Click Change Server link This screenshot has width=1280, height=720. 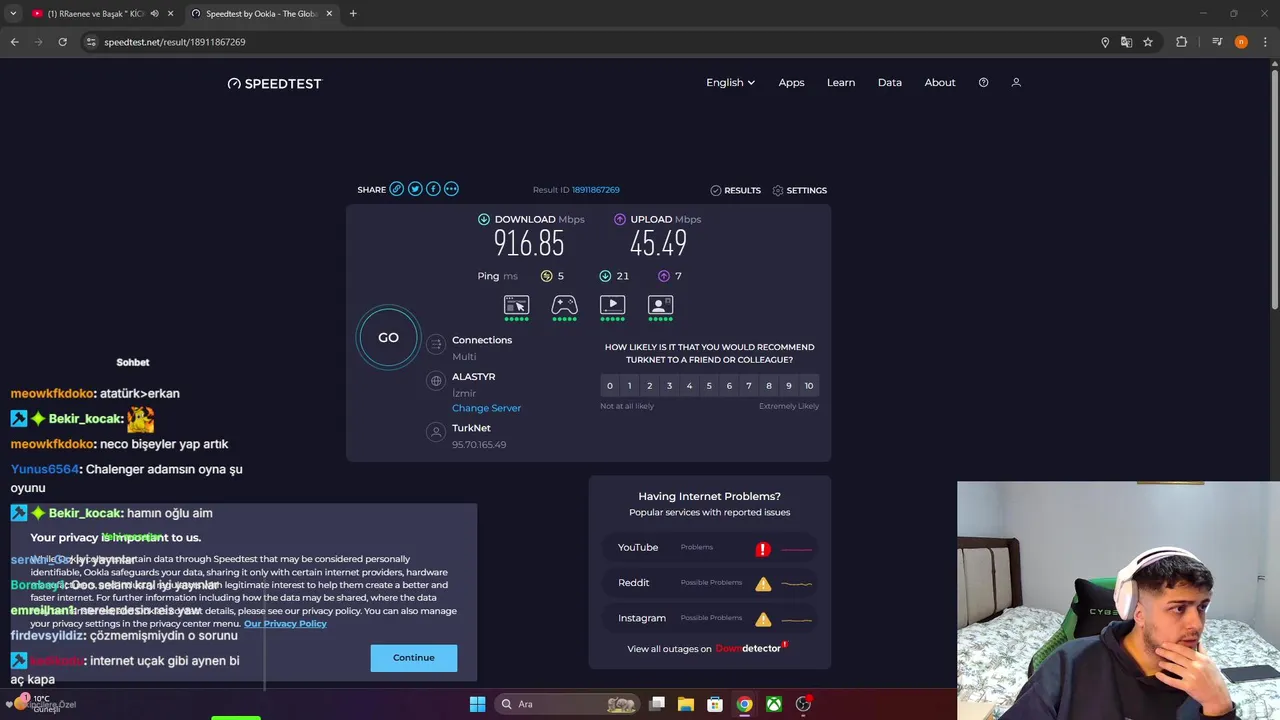point(486,408)
